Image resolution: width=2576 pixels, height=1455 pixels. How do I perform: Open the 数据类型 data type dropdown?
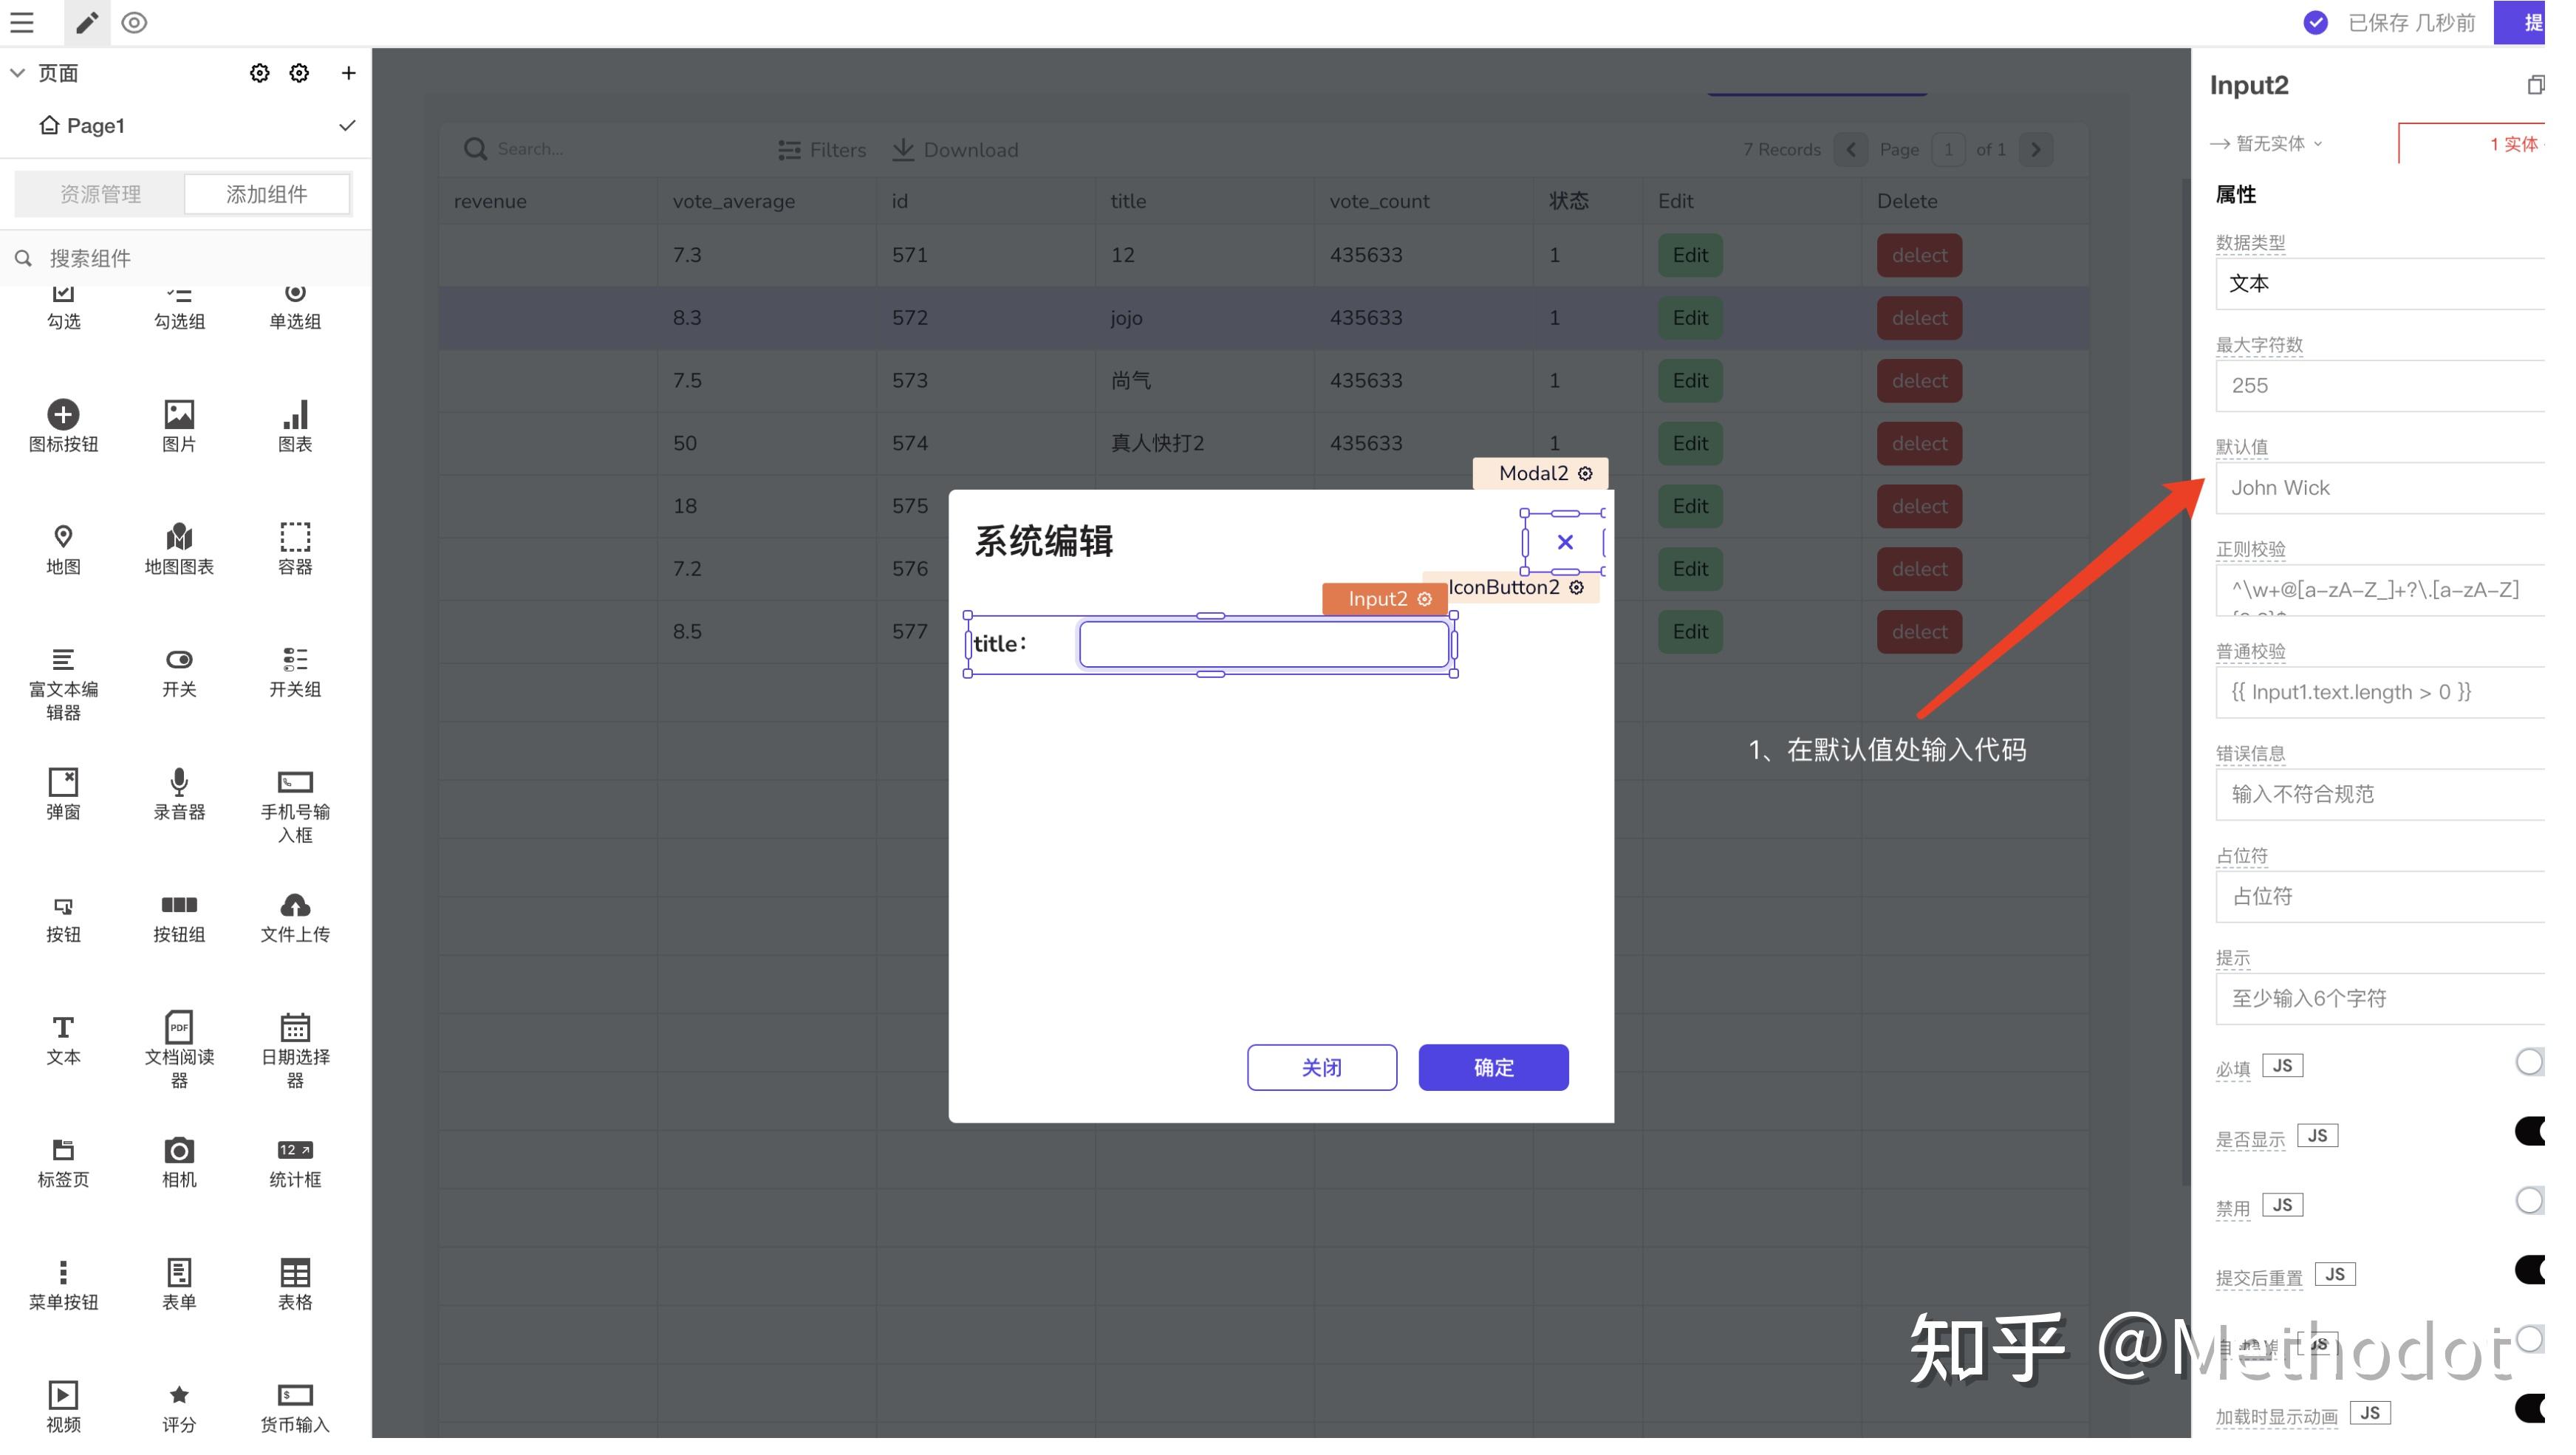[x=2380, y=284]
